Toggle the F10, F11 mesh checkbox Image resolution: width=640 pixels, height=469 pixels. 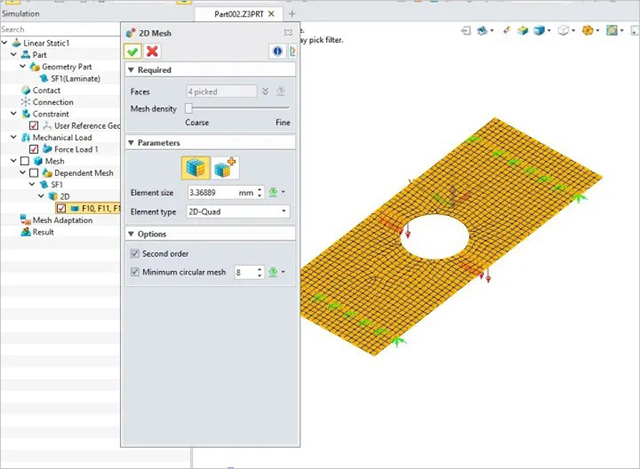click(x=61, y=208)
